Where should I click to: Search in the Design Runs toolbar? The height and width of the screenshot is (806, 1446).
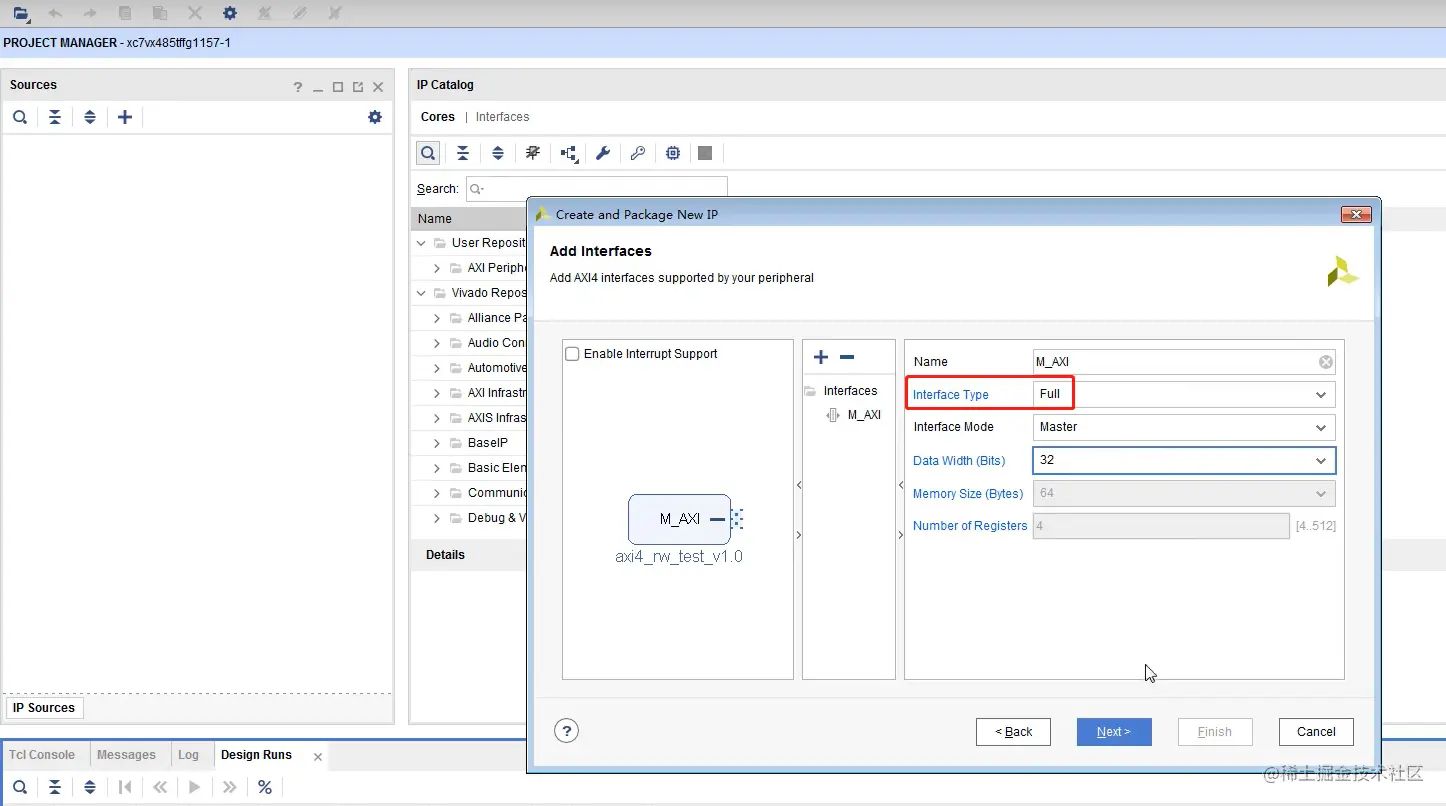(20, 787)
